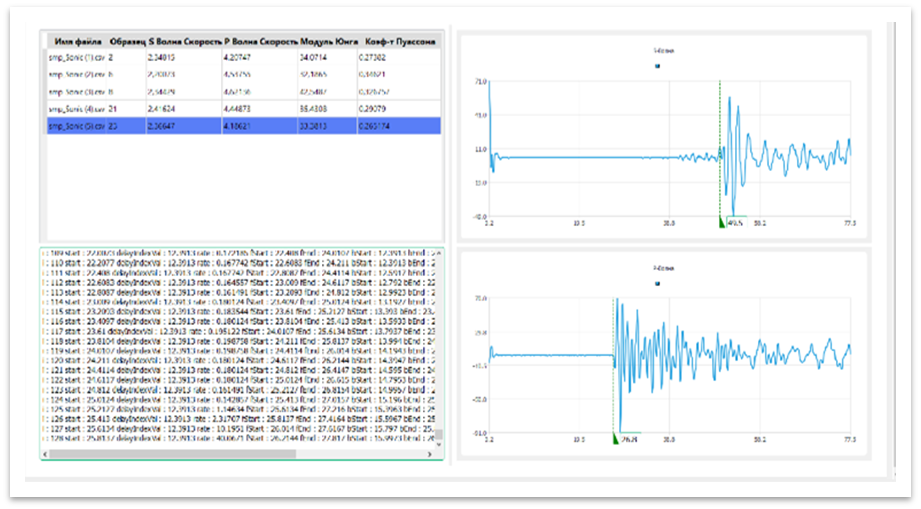The width and height of the screenshot is (921, 509).
Task: Click the log panel's vertical scrollbar up arrow
Action: click(438, 254)
